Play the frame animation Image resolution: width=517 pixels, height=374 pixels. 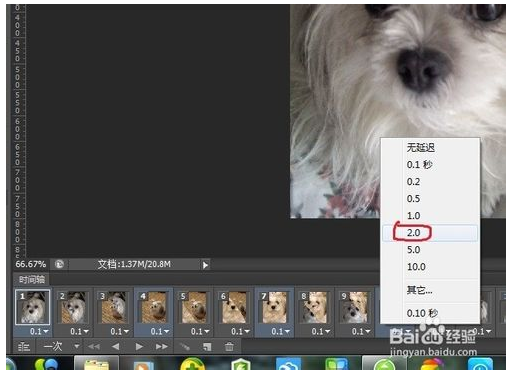pos(139,347)
